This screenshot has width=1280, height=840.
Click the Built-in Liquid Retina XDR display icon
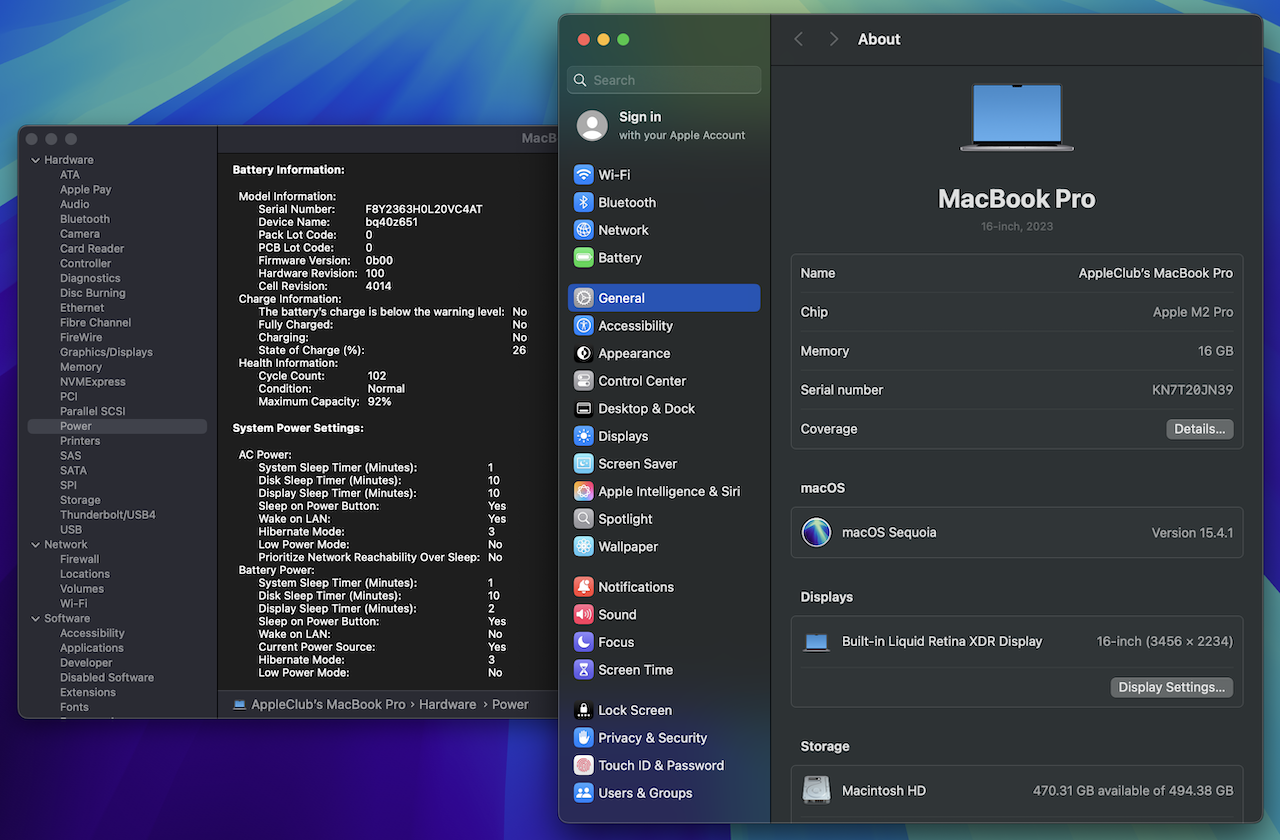tap(817, 642)
